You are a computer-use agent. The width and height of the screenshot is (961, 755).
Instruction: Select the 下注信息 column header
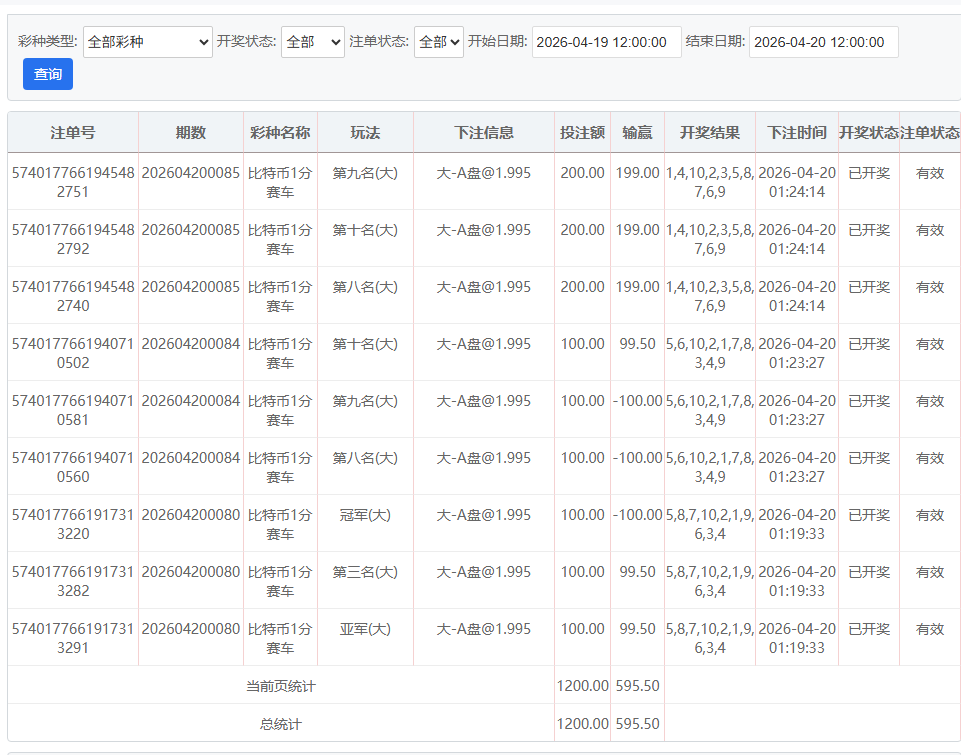(x=484, y=133)
